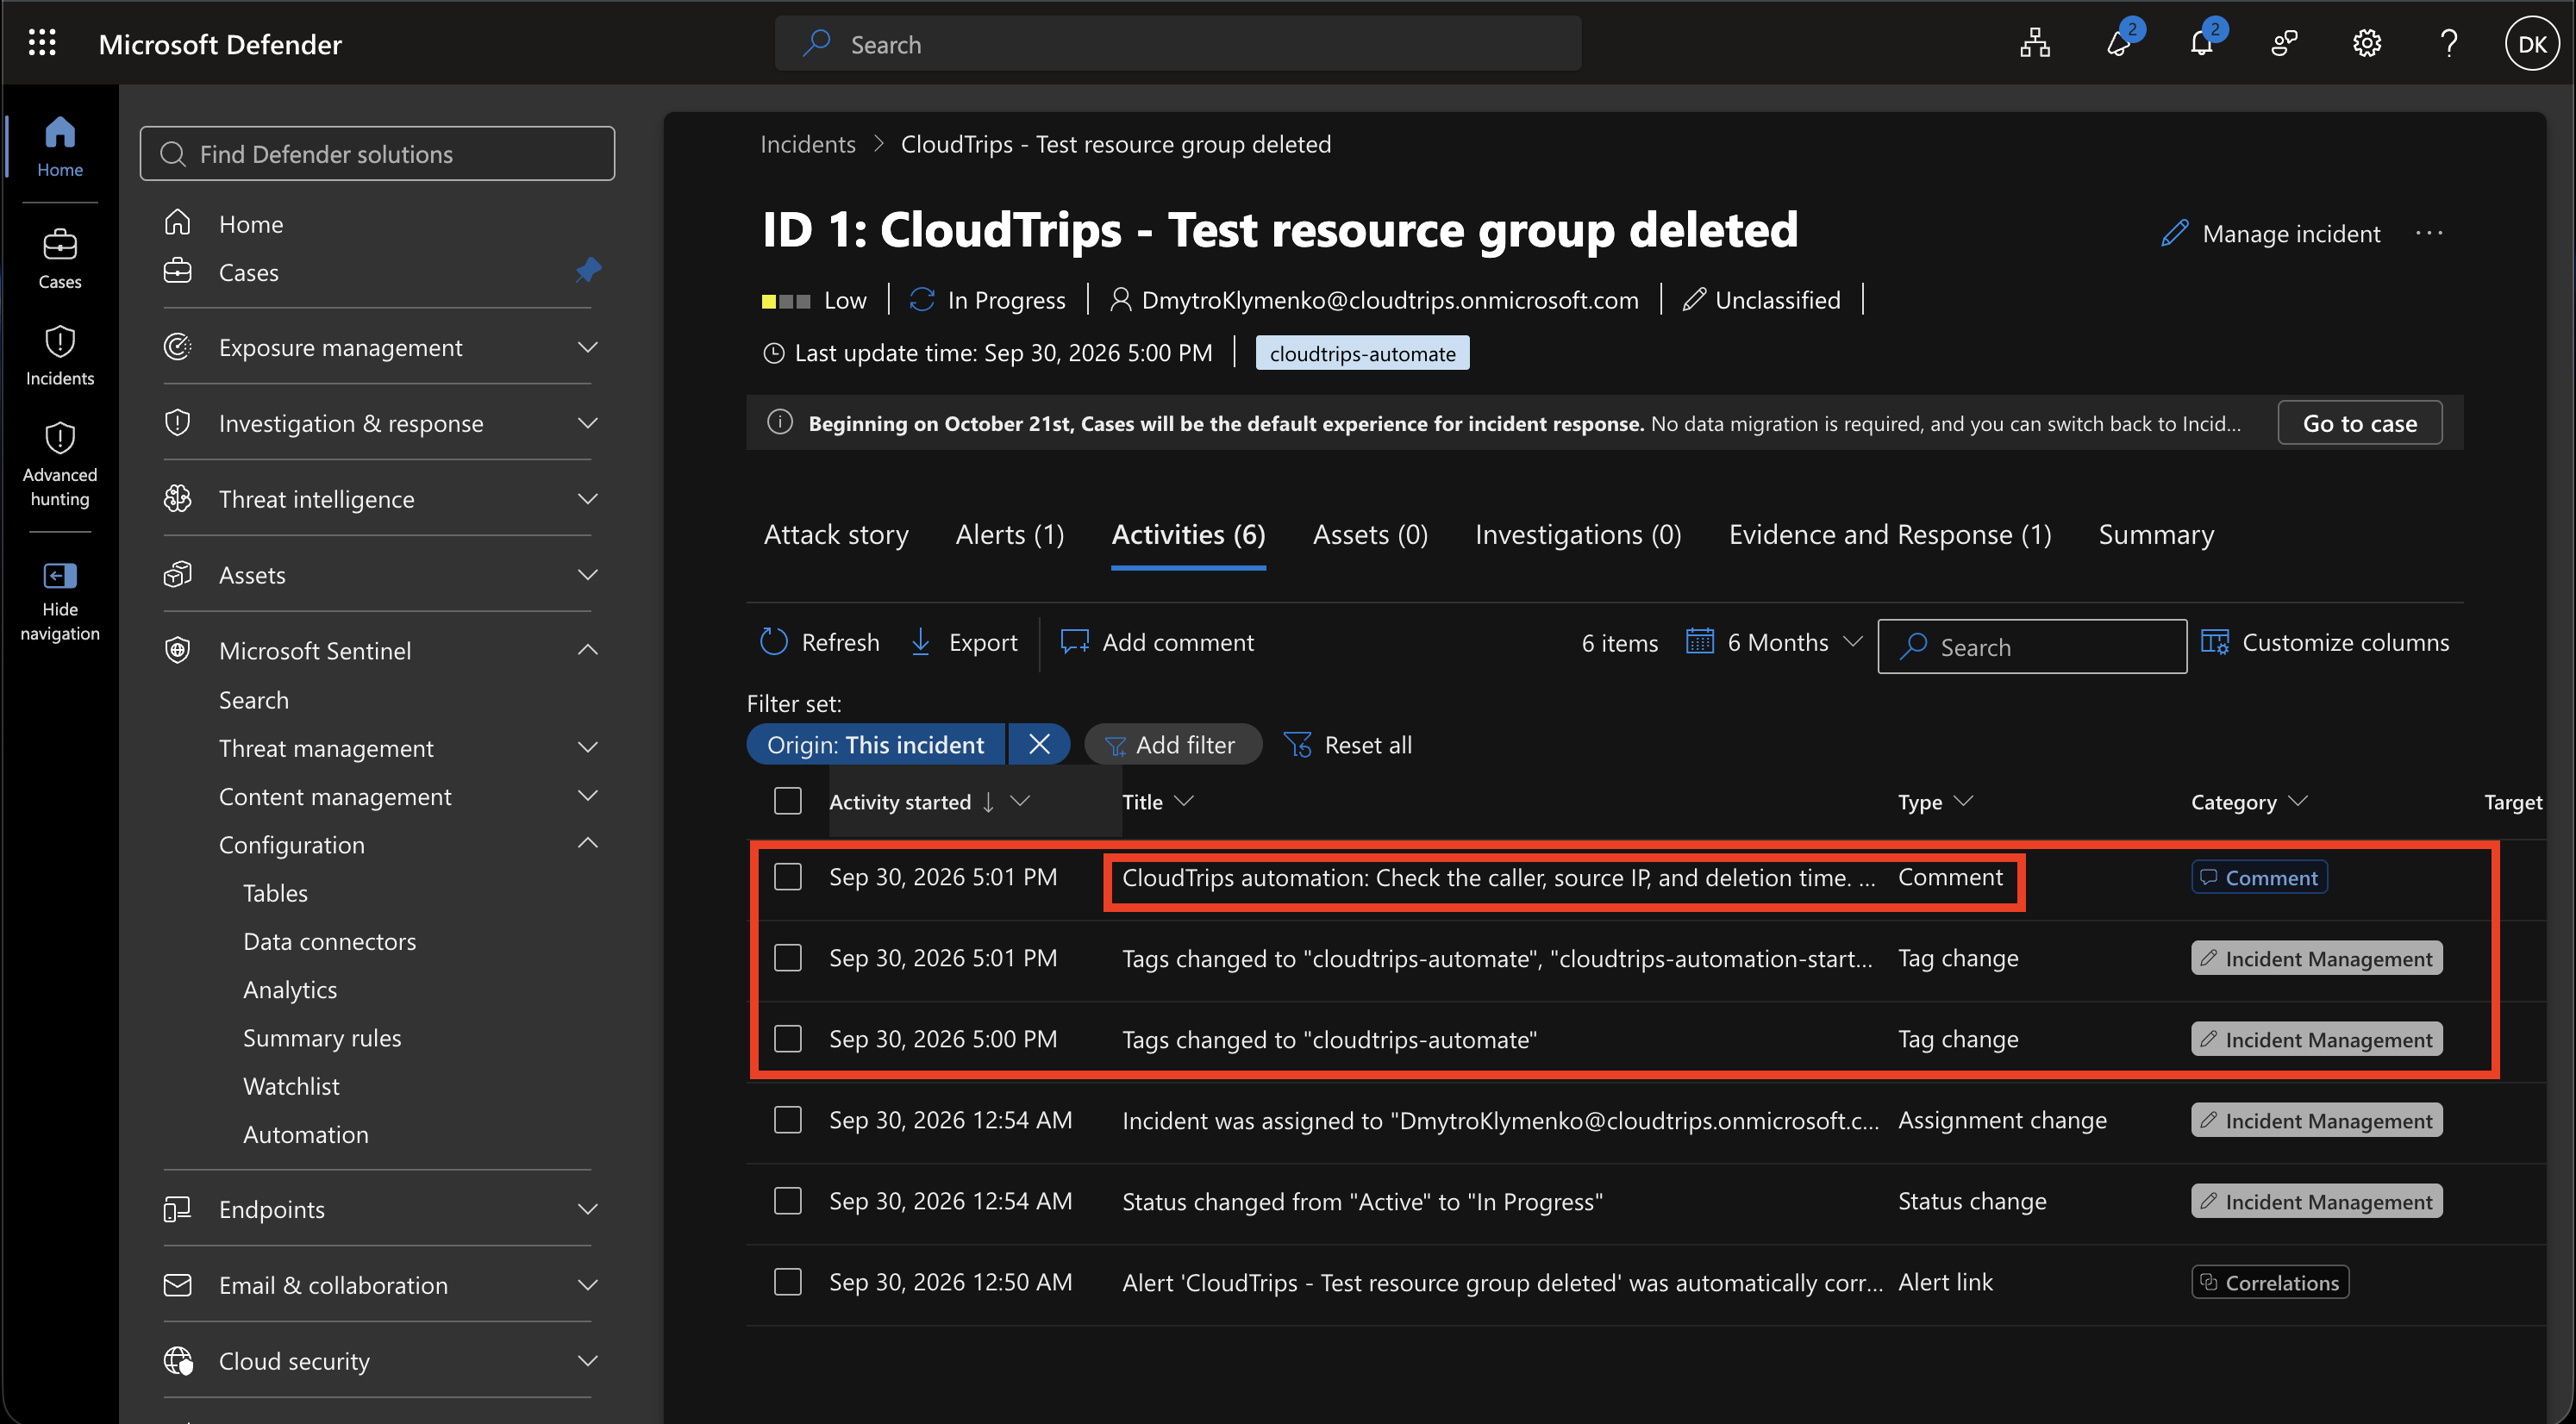Image resolution: width=2576 pixels, height=1424 pixels.
Task: Open Data connectors under Configuration
Action: click(x=330, y=940)
